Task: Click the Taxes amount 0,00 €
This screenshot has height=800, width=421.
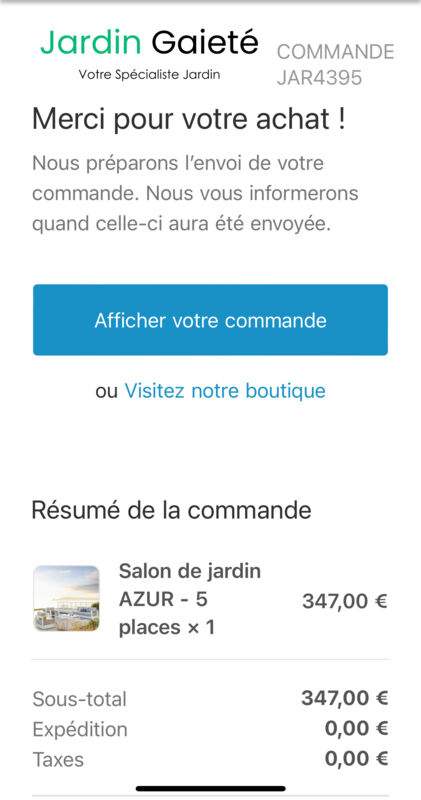Action: click(357, 759)
